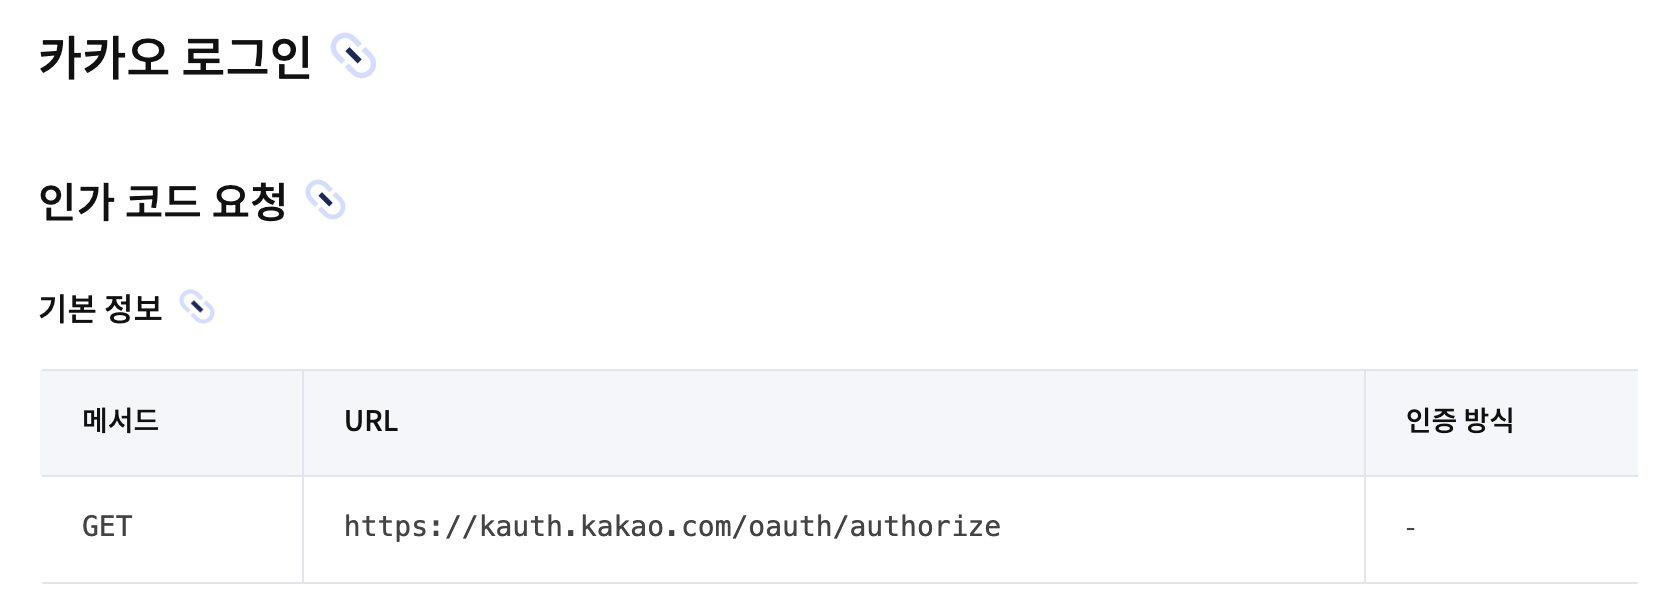Click the anchor link icon beside 기본 정보

click(x=197, y=307)
